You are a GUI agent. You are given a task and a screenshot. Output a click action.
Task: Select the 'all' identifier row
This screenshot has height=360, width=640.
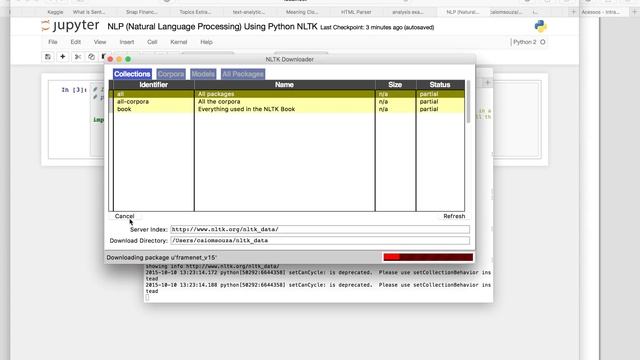coord(153,94)
